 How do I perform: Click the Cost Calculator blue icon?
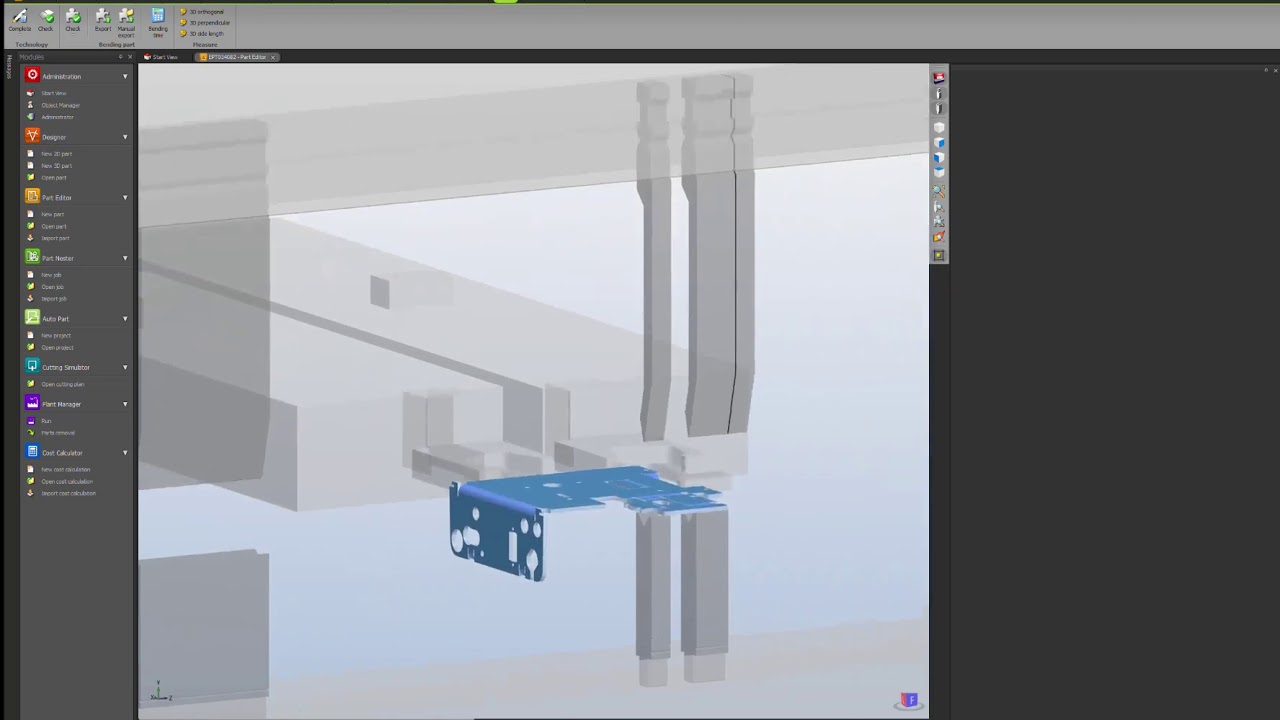[x=32, y=452]
